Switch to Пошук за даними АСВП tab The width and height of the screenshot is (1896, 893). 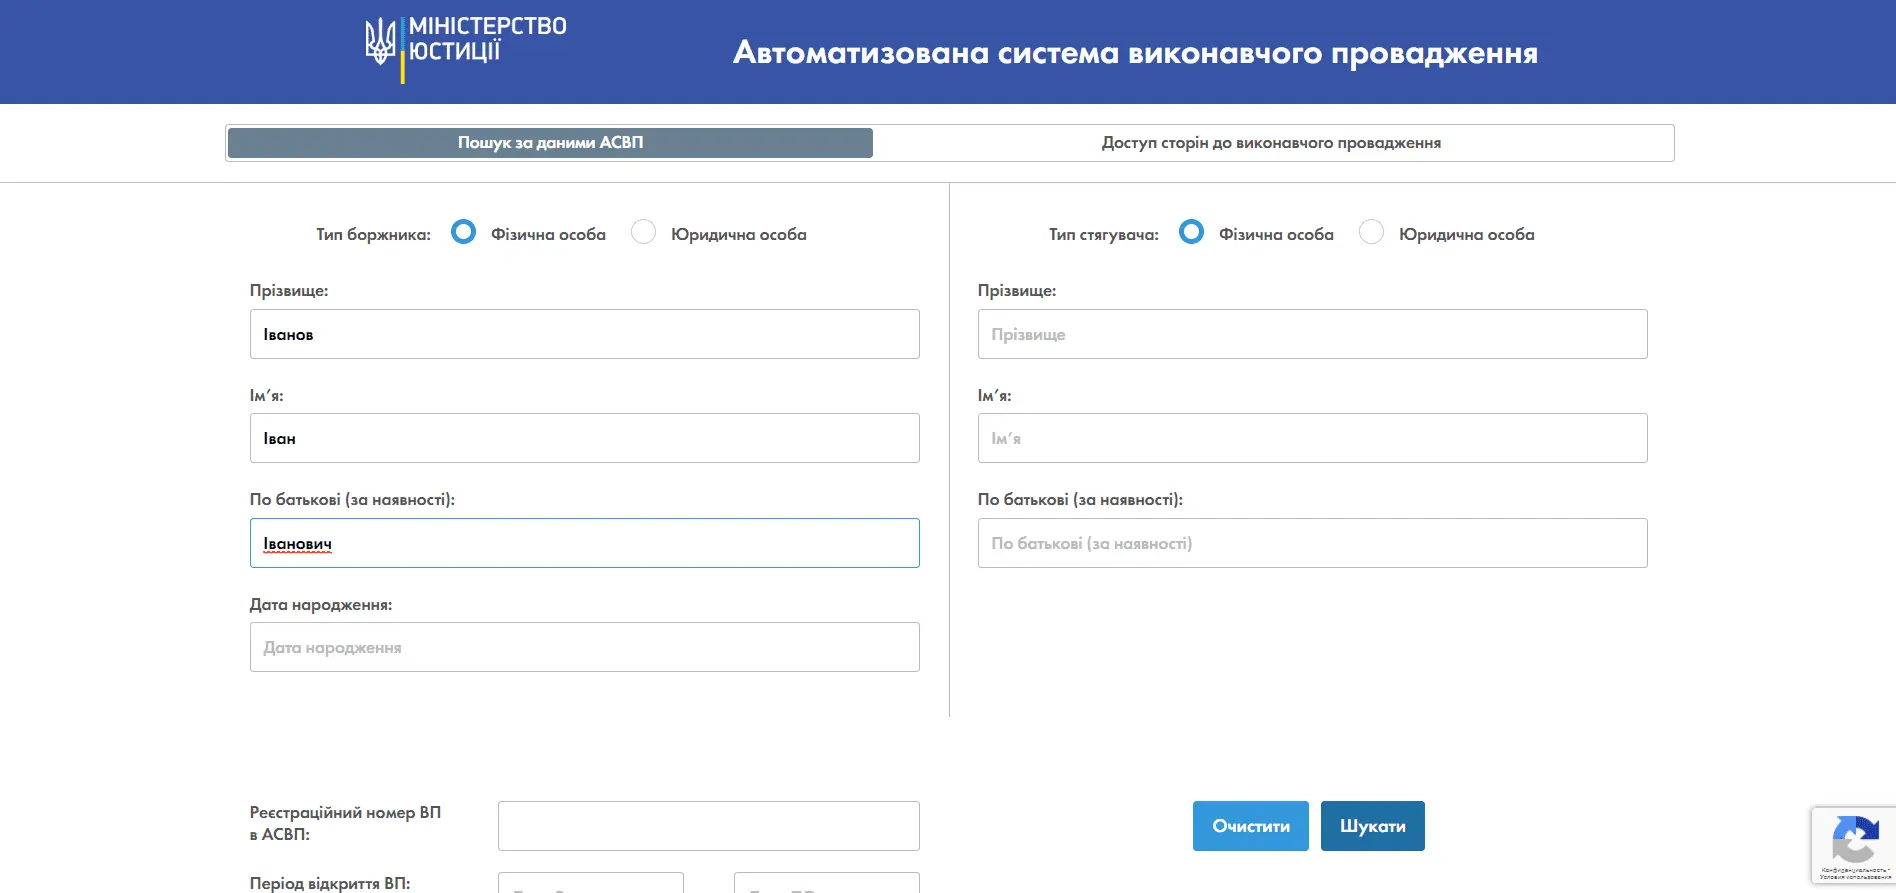pyautogui.click(x=550, y=143)
